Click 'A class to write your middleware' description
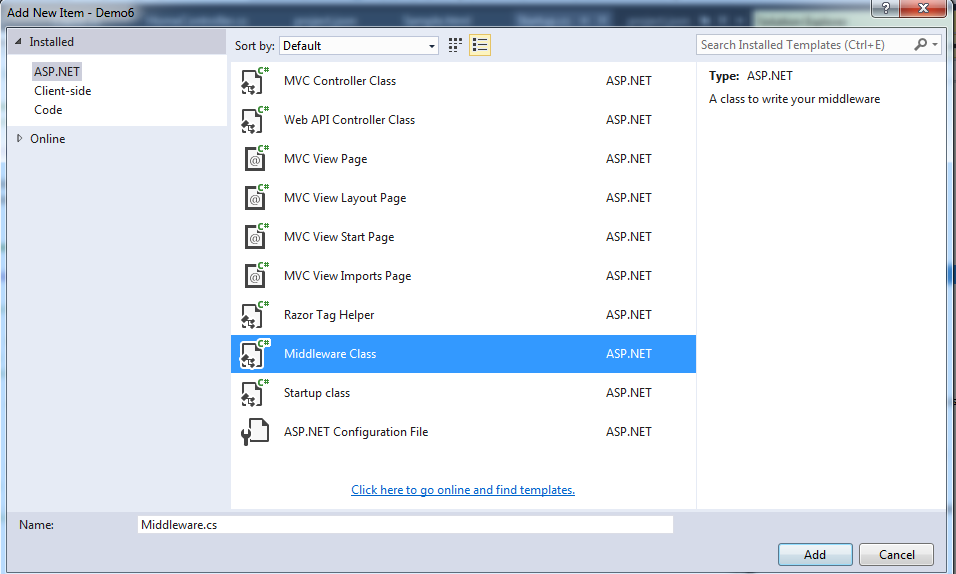Screen dimensions: 956x574 (x=794, y=99)
